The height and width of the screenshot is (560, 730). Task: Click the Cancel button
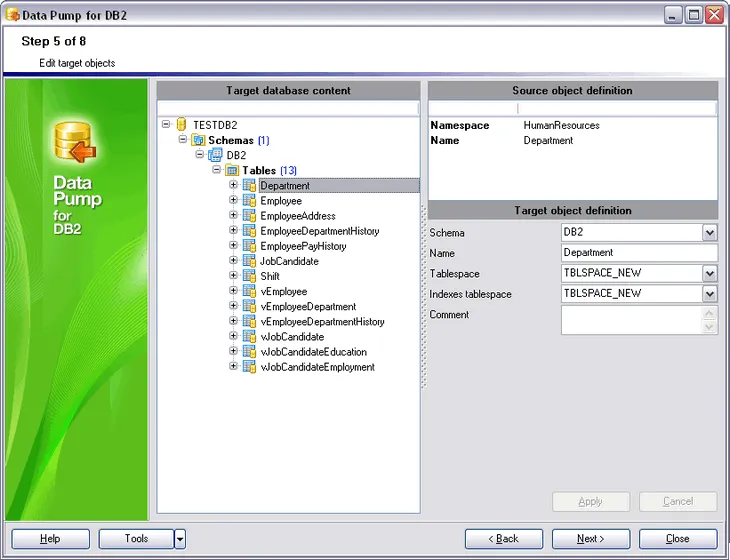[678, 502]
